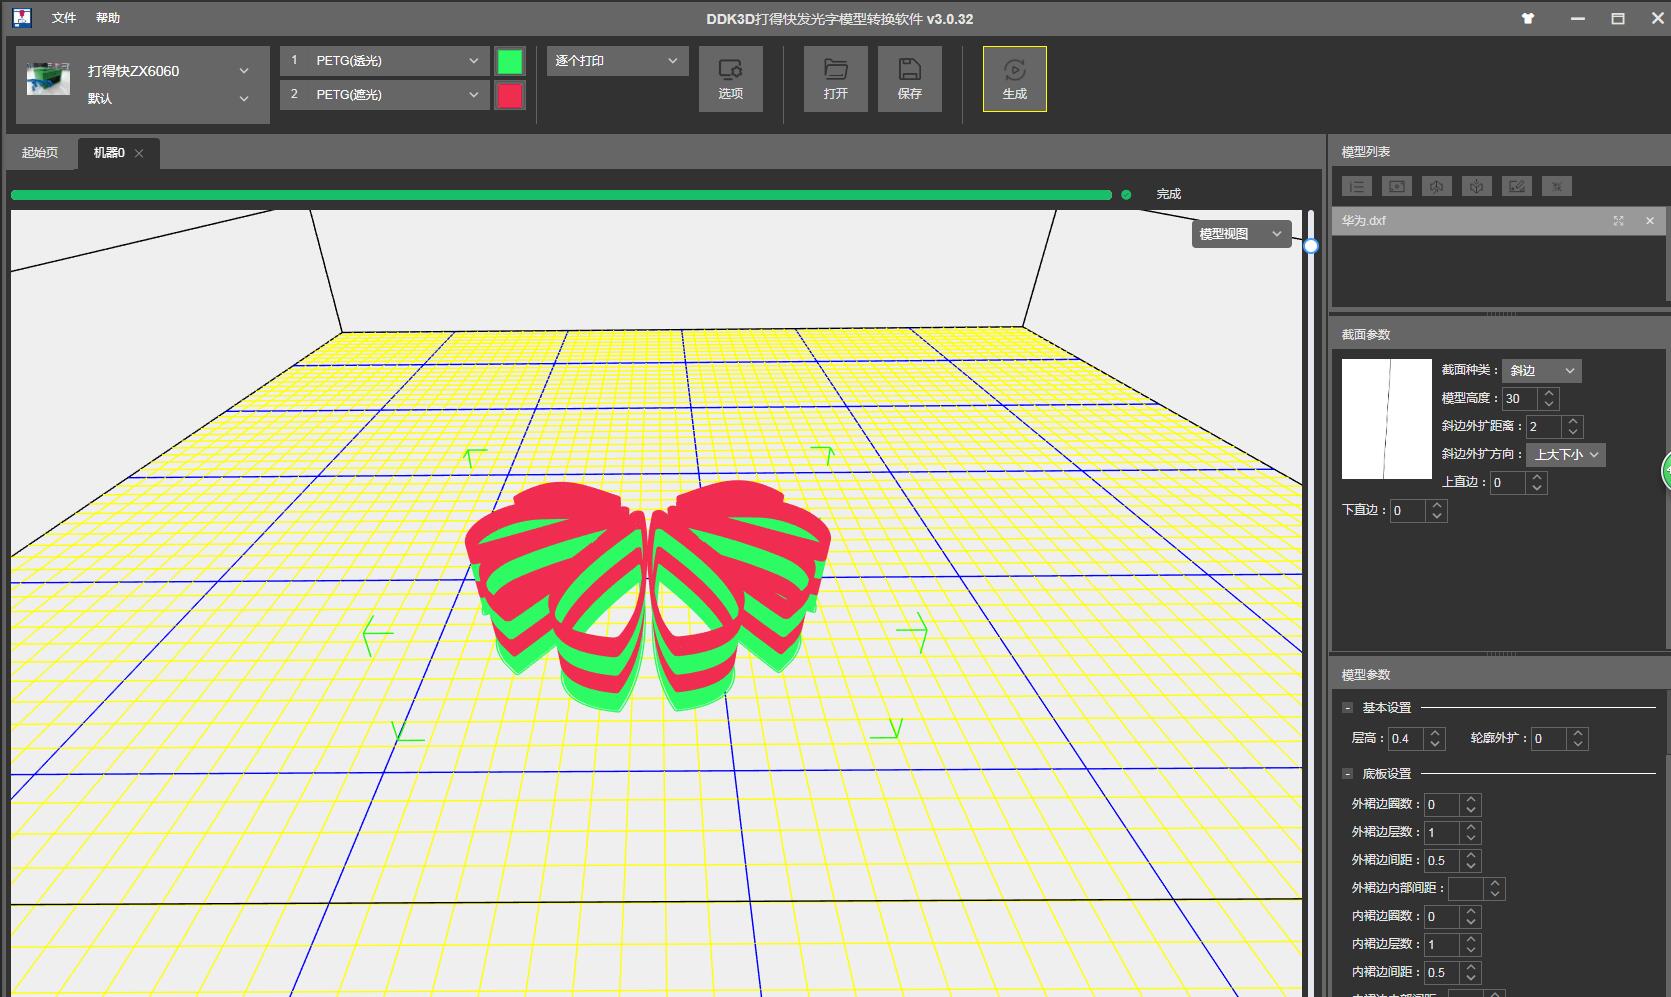
Task: Decrease the 轮廓外扩 value
Action: [x=1578, y=745]
